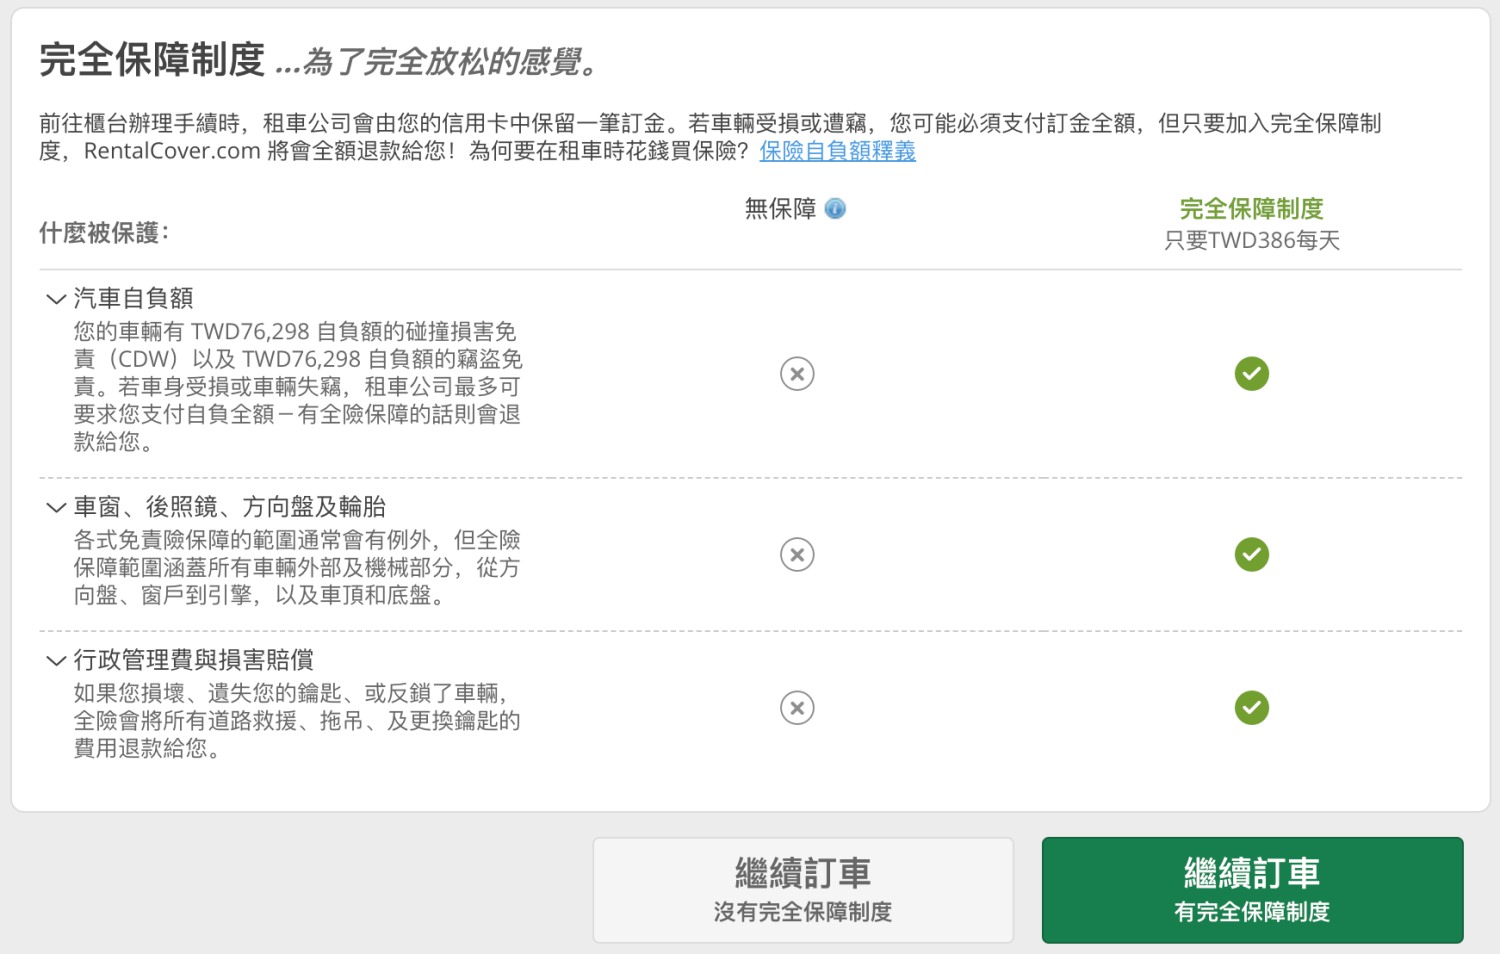Click the gray X icon for 汽車自負額

pos(797,374)
